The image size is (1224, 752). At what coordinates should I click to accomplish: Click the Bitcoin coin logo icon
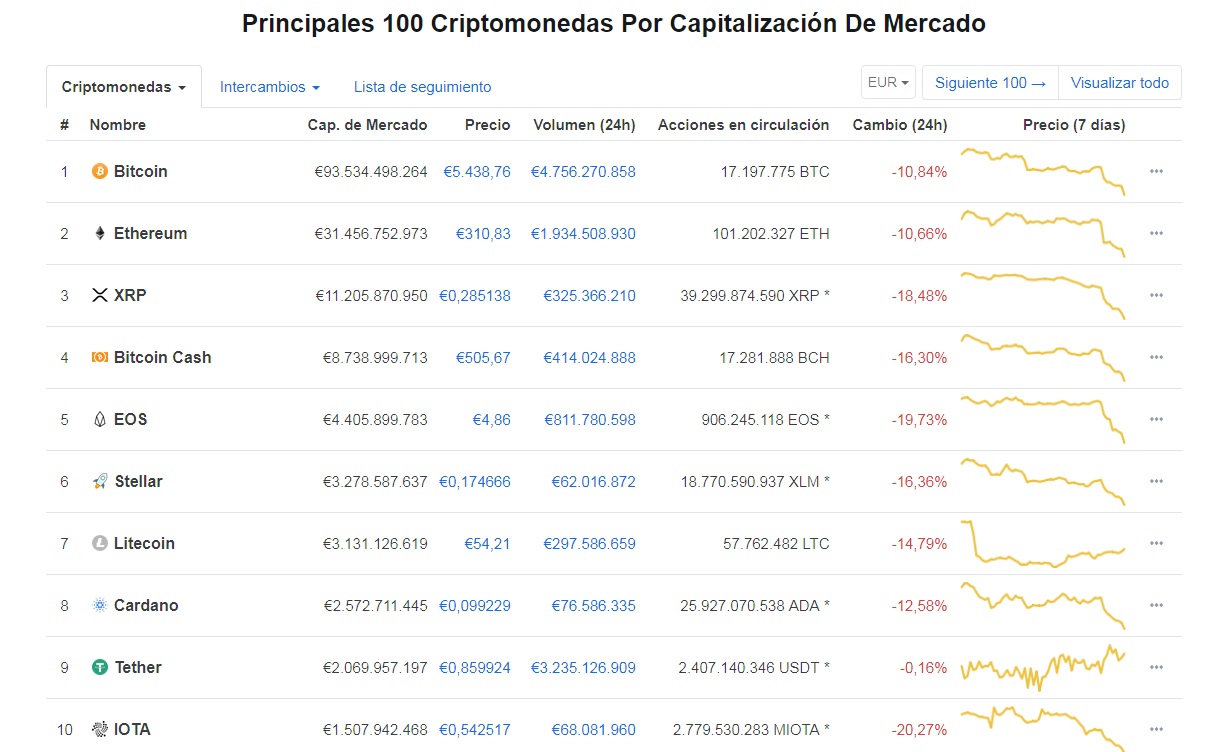coord(99,172)
